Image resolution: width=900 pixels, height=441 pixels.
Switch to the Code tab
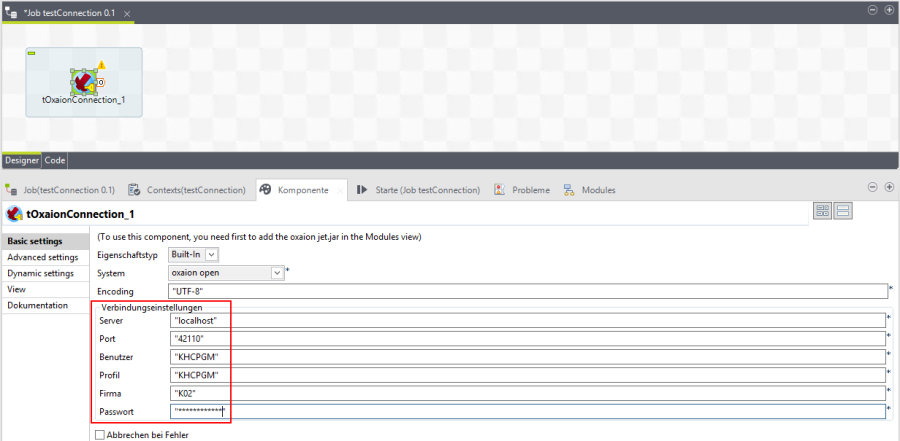click(x=55, y=160)
